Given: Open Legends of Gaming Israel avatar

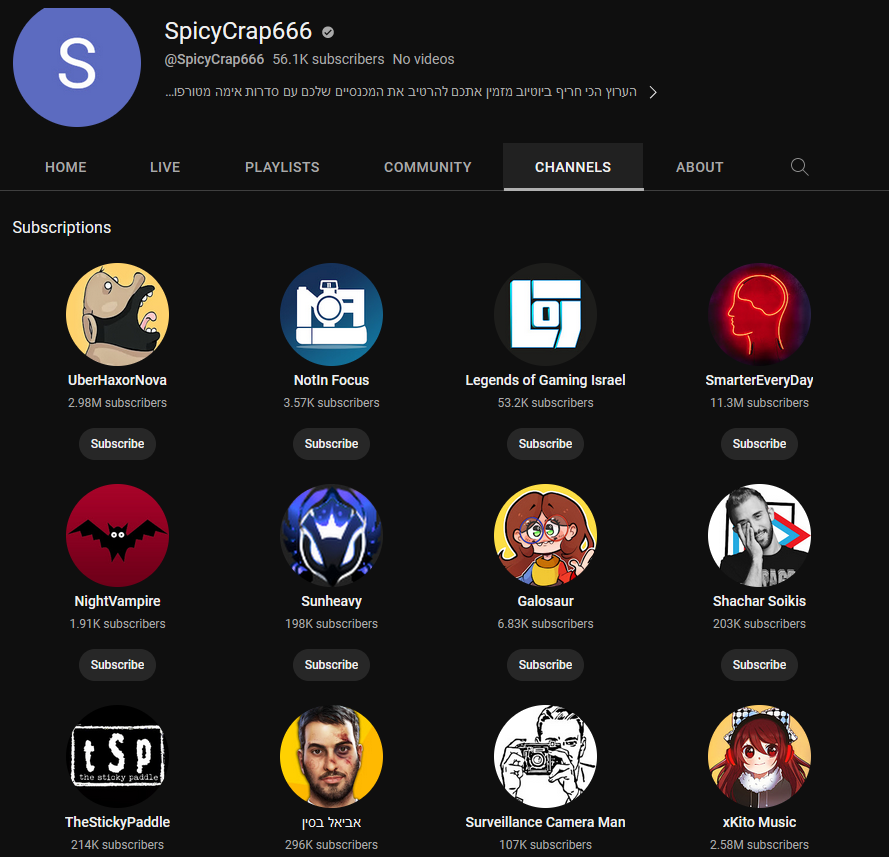Looking at the screenshot, I should 545,314.
